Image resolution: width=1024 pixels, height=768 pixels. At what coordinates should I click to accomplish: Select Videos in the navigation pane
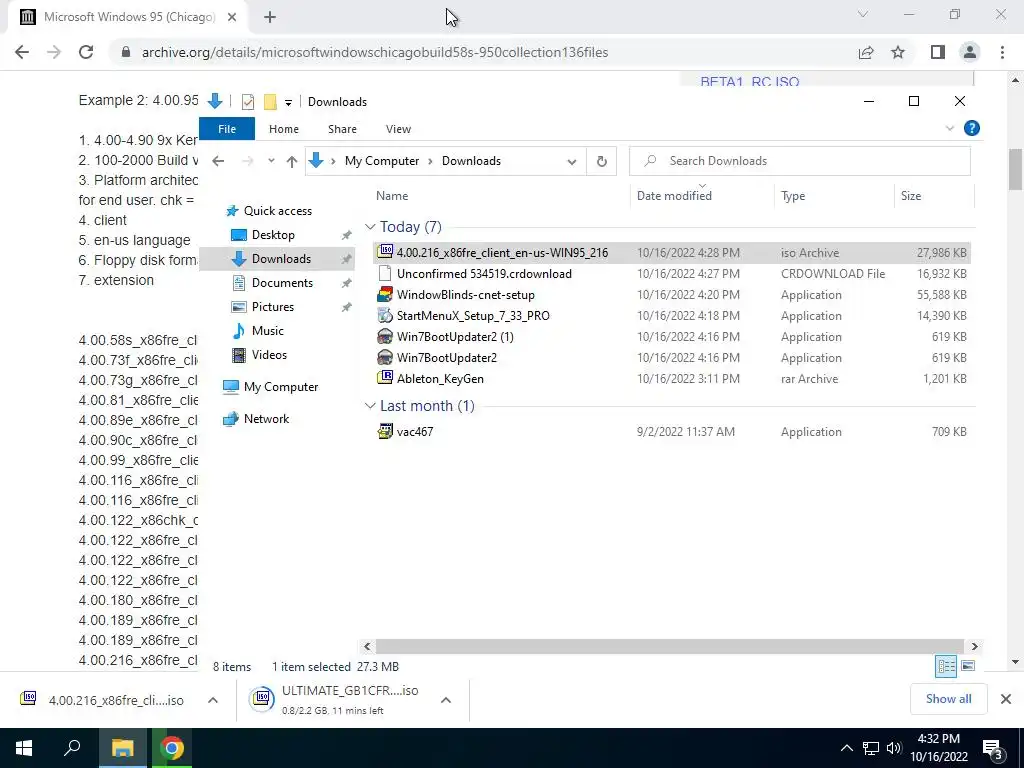tap(269, 355)
